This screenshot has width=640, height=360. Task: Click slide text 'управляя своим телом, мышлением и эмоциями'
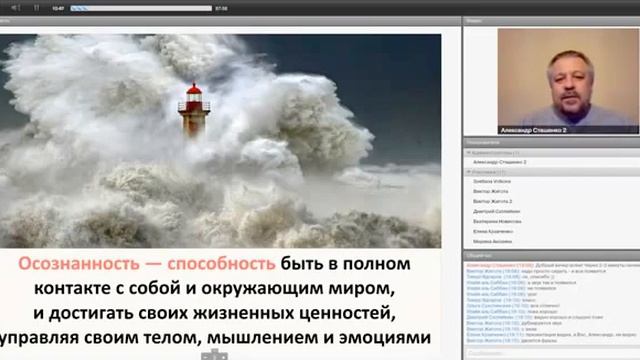pyautogui.click(x=215, y=338)
